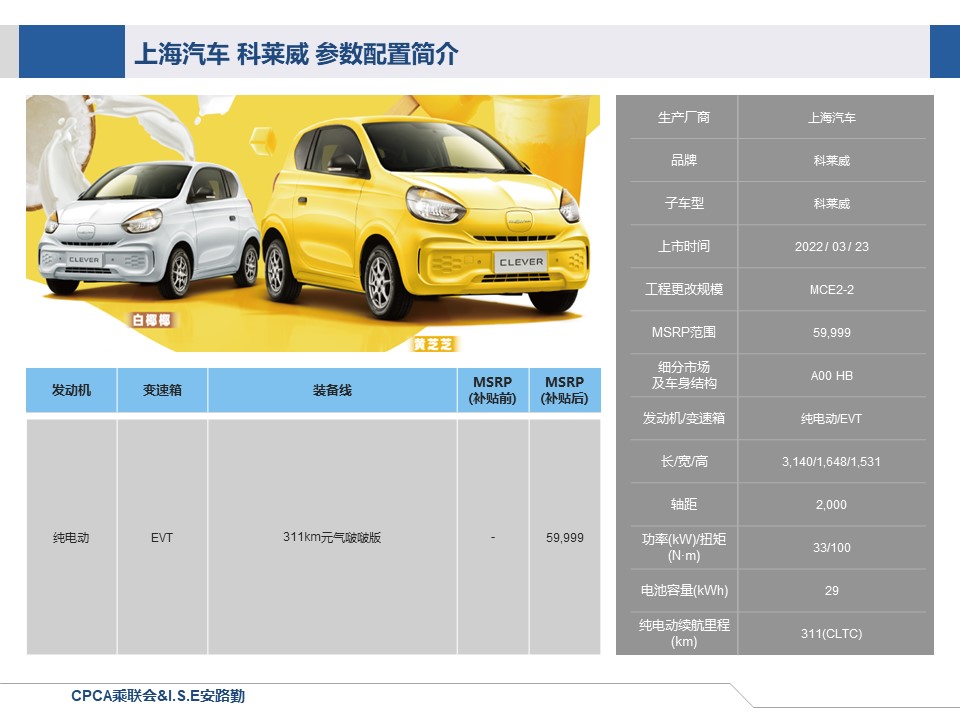Select the 纯电动/EVT value
Image resolution: width=960 pixels, height=720 pixels.
pos(831,419)
